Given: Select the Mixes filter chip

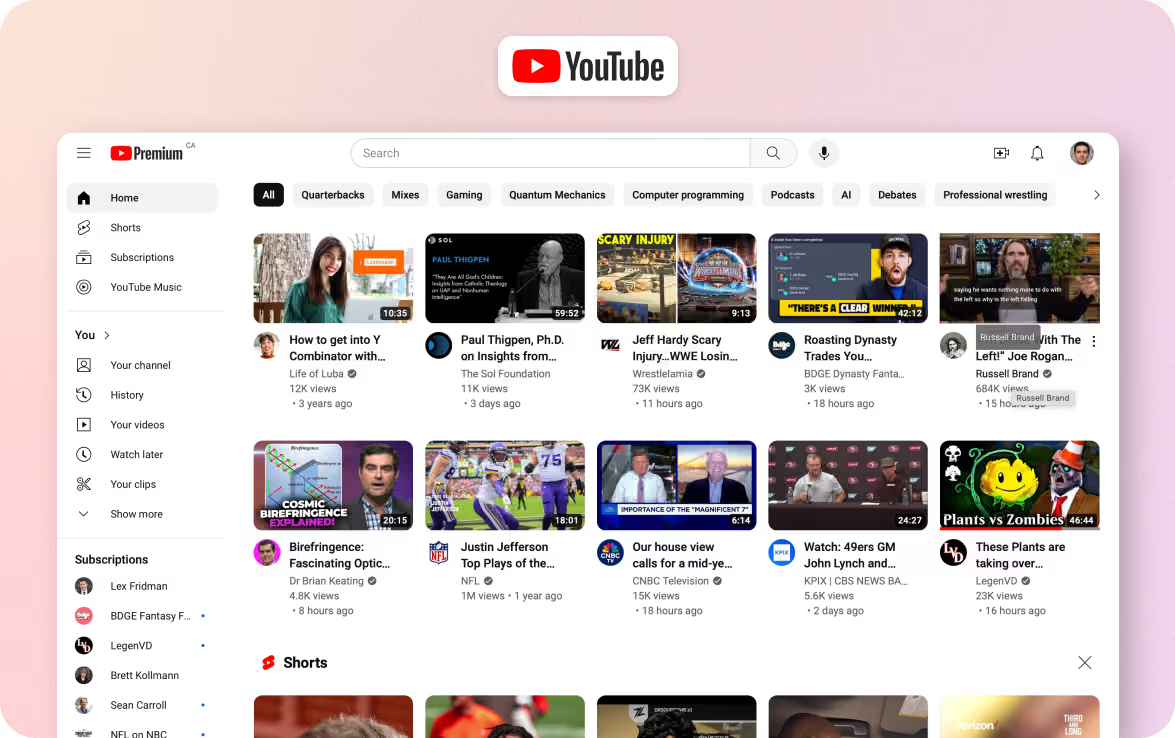Looking at the screenshot, I should click(405, 195).
